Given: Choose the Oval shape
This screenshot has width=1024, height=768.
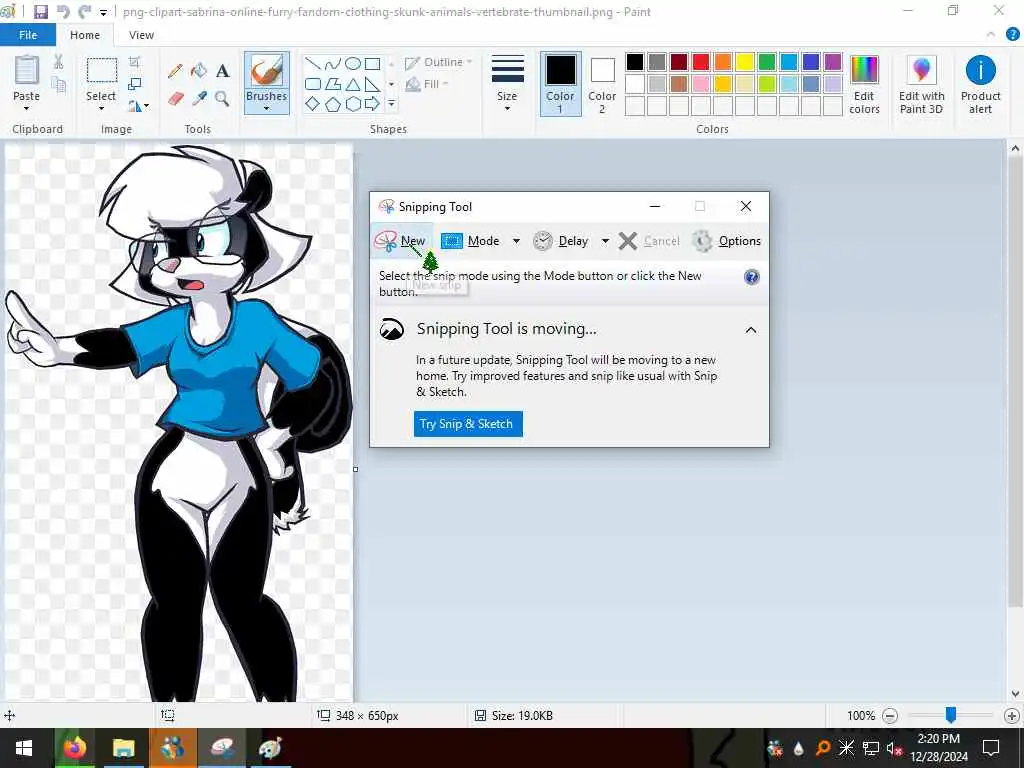Looking at the screenshot, I should click(x=353, y=63).
